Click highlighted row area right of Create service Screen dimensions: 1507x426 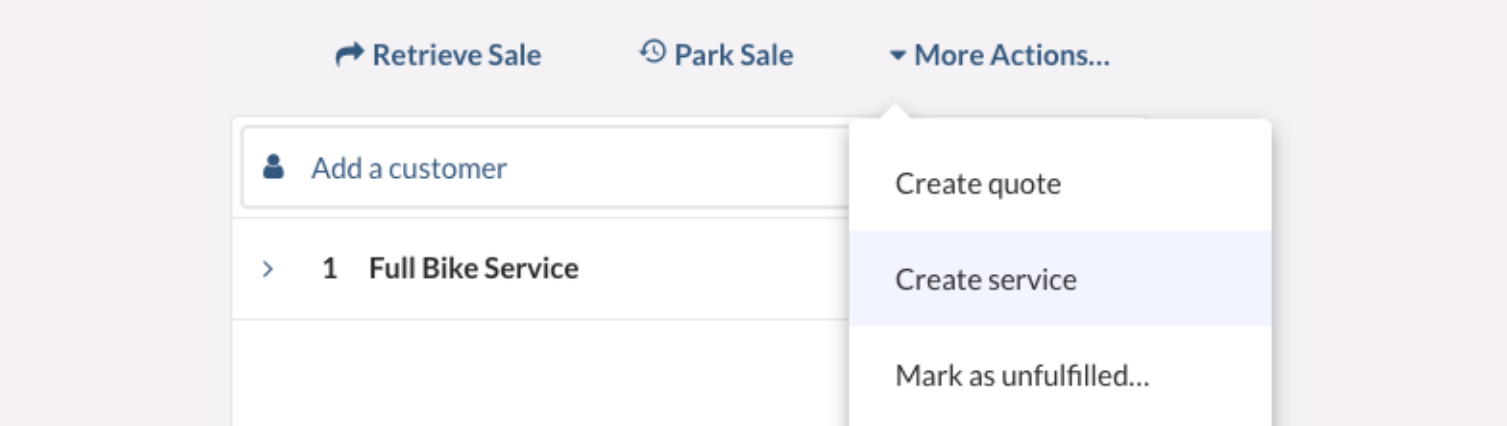1180,279
